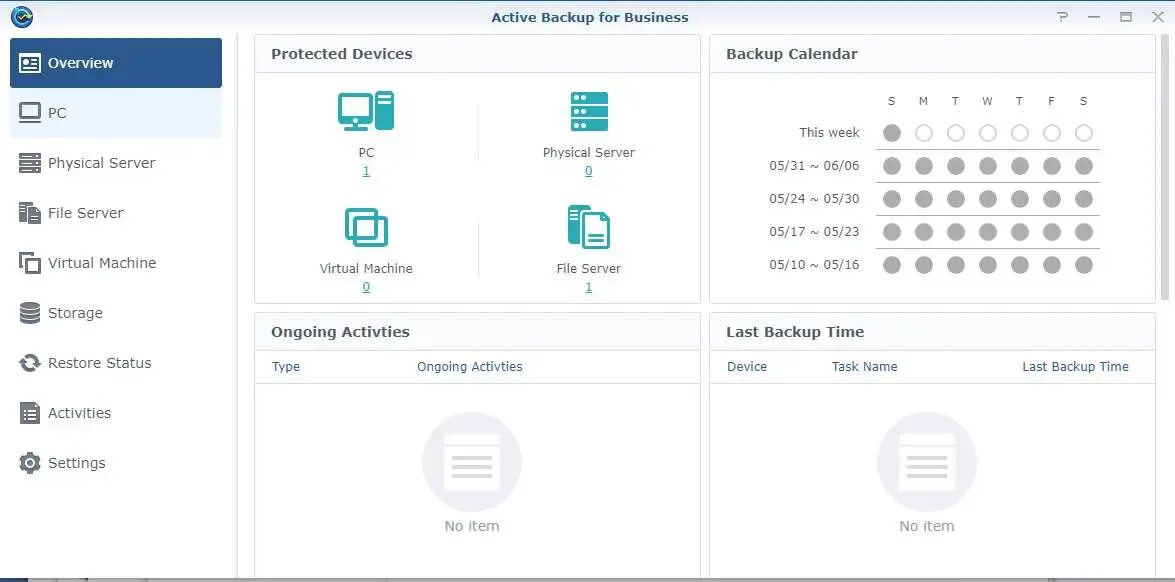Click last dot in 05/10 ~ 05/16 row
This screenshot has width=1175, height=582.
coord(1084,265)
